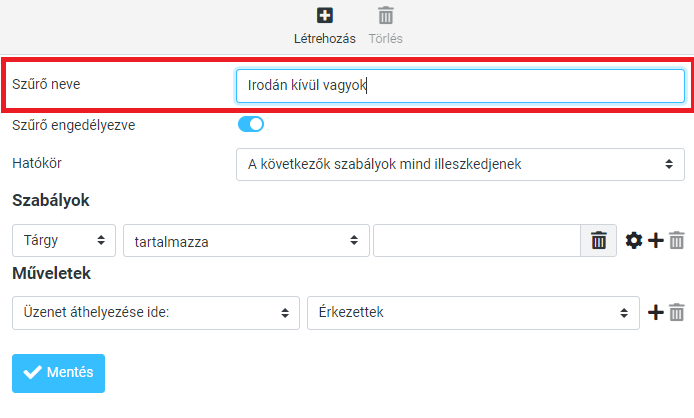Toggle the Szűrő engedélyezve switch

pyautogui.click(x=250, y=125)
